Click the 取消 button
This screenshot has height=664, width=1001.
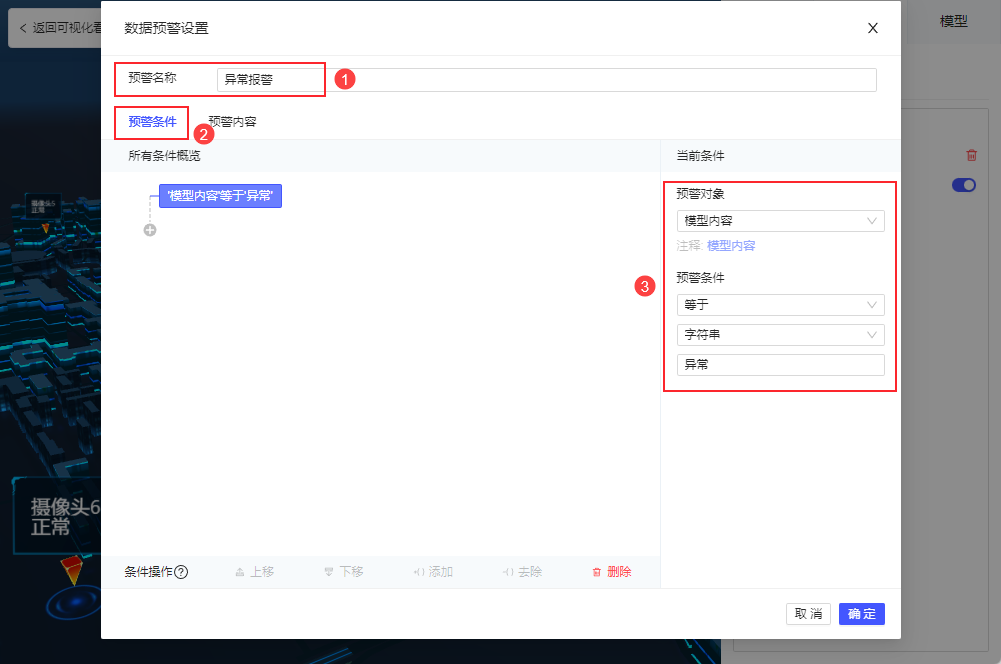click(x=808, y=614)
